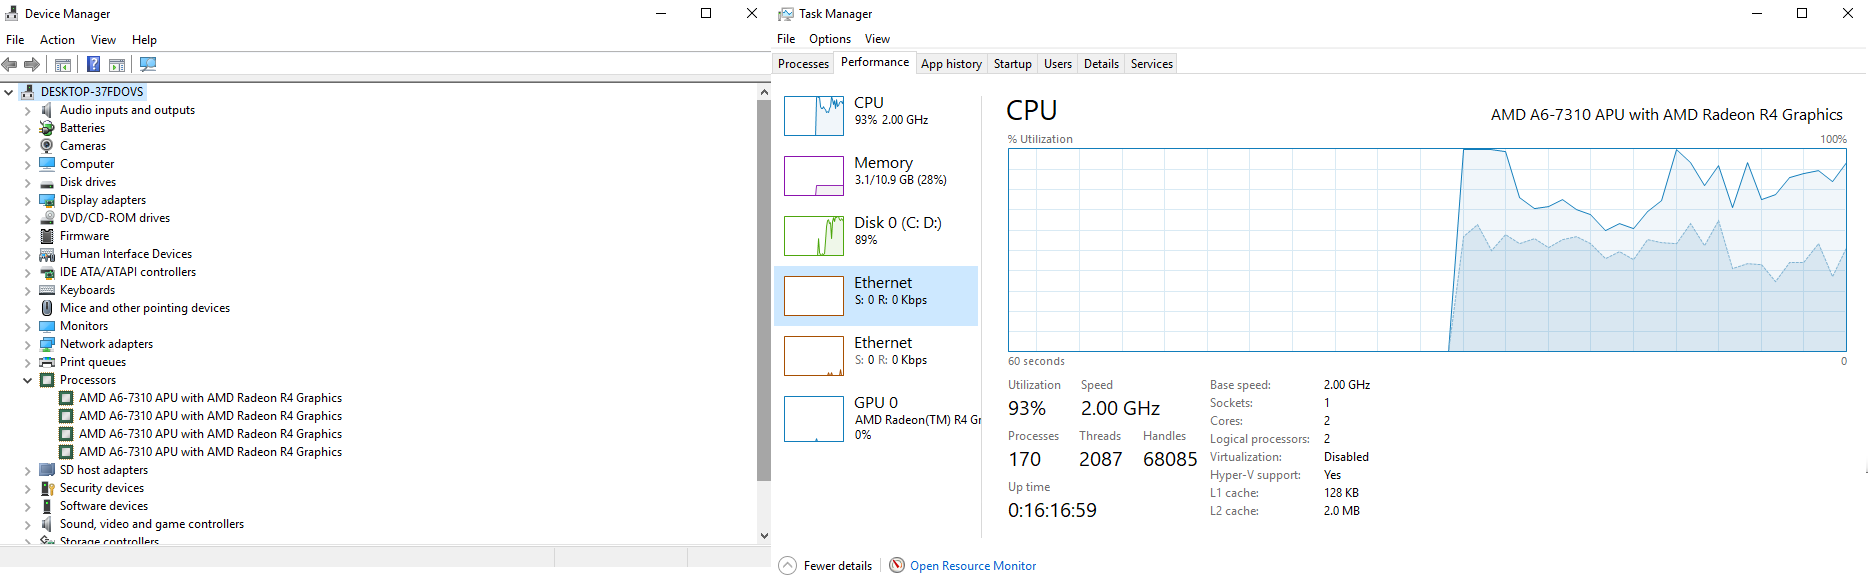Click the Scan for hardware changes monitor icon
The image size is (1868, 586).
click(148, 64)
